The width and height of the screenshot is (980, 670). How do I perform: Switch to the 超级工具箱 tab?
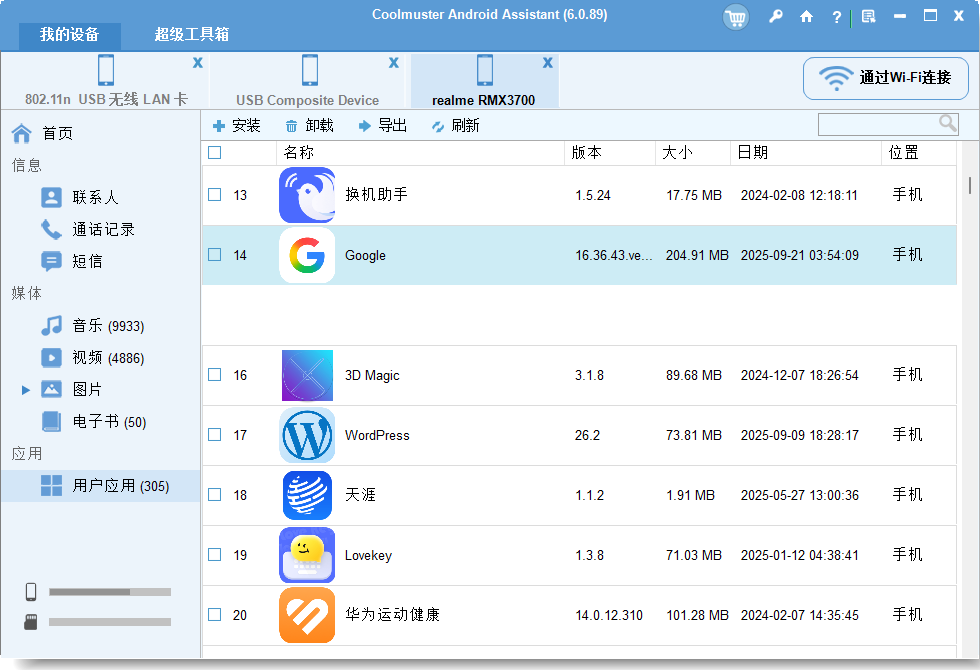click(191, 35)
